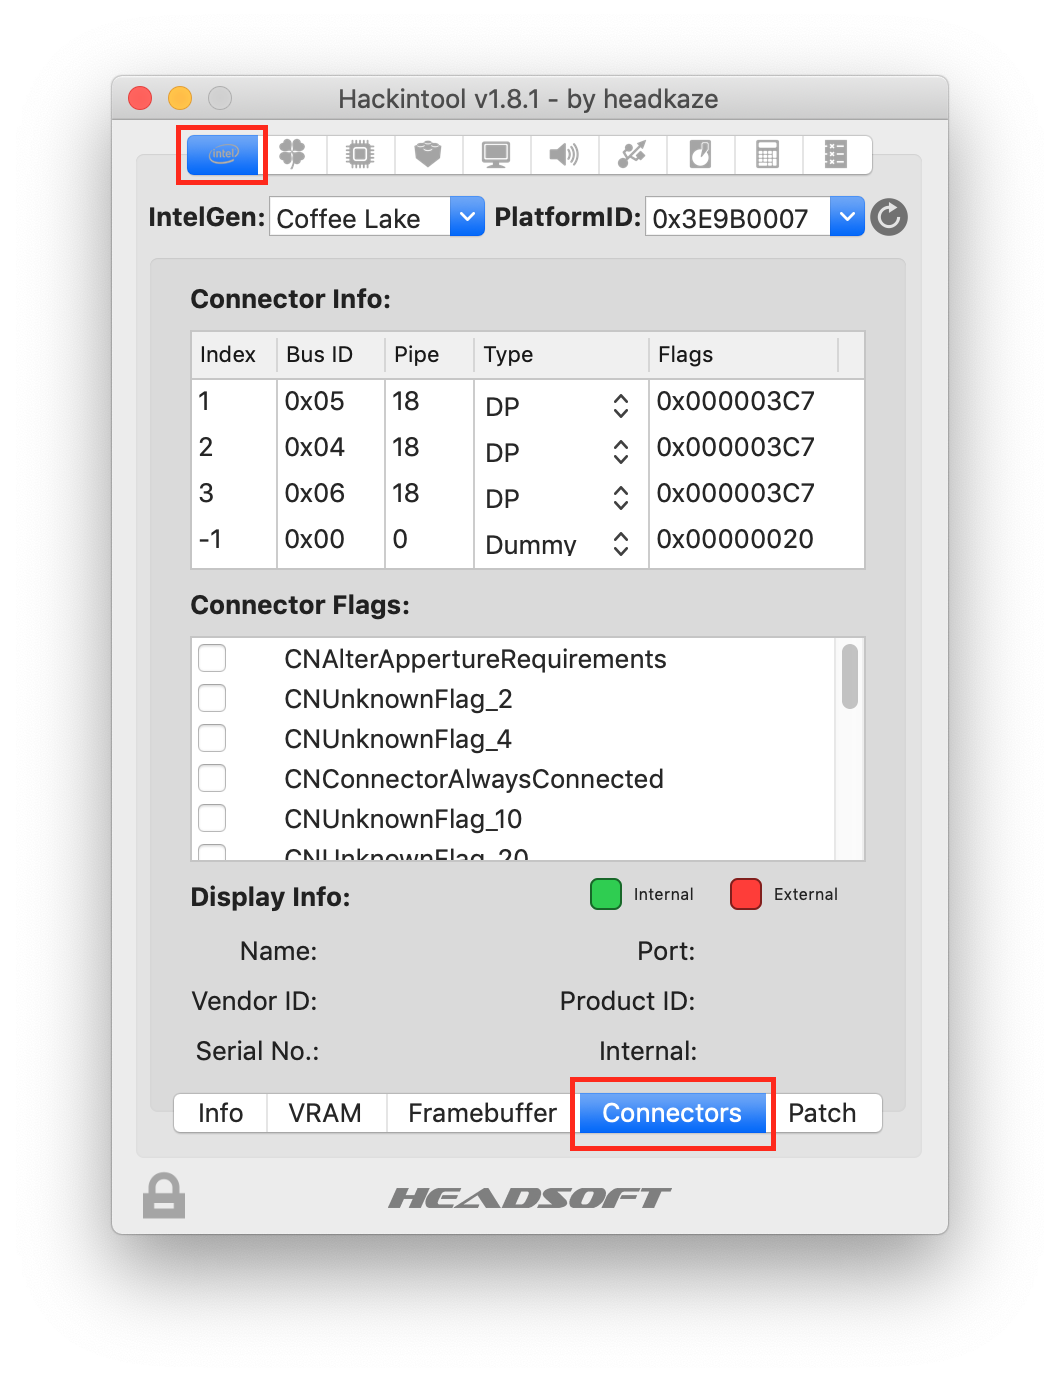This screenshot has width=1060, height=1382.
Task: Open the Audio toolbar section
Action: 564,155
